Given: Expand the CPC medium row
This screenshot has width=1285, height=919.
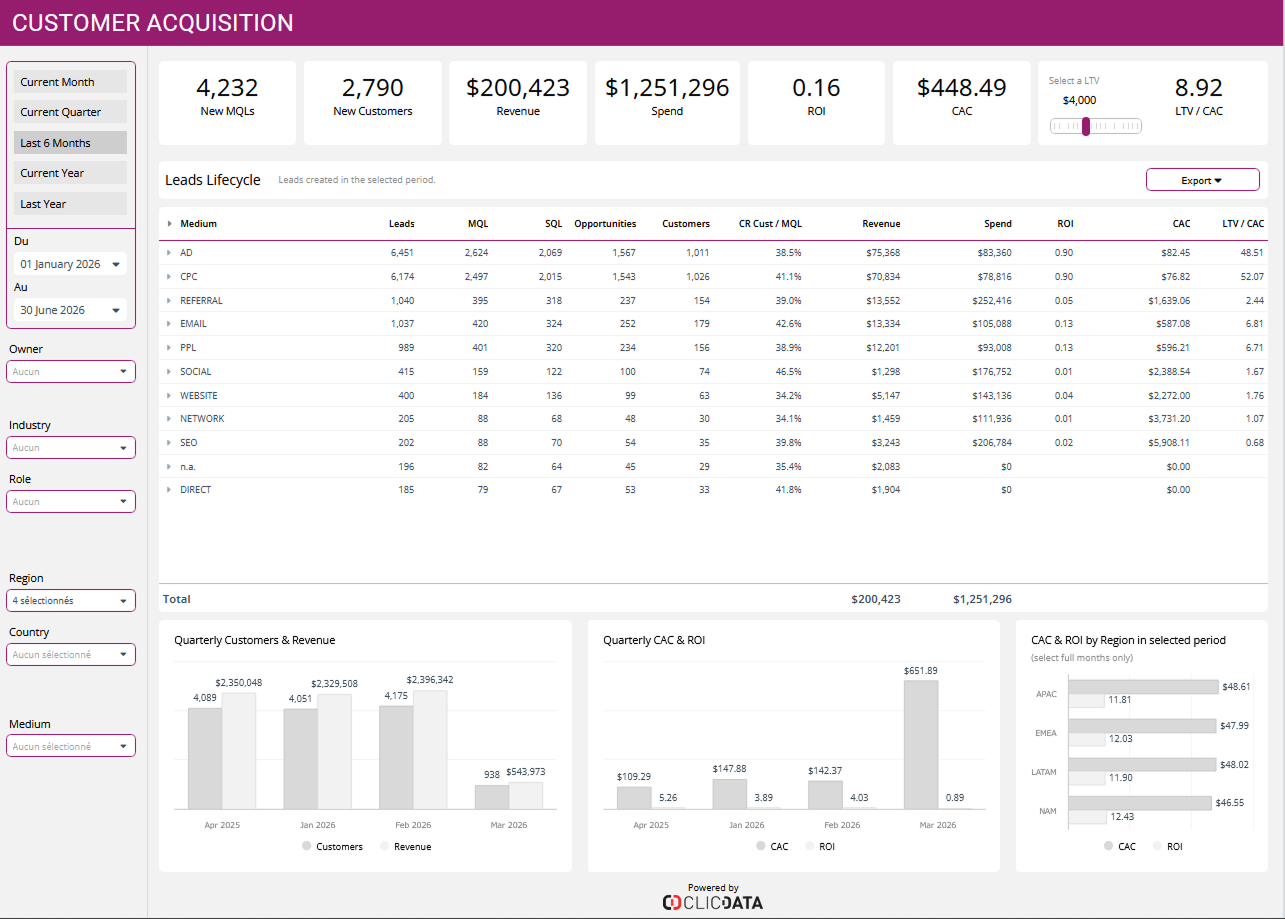Looking at the screenshot, I should click(x=170, y=276).
